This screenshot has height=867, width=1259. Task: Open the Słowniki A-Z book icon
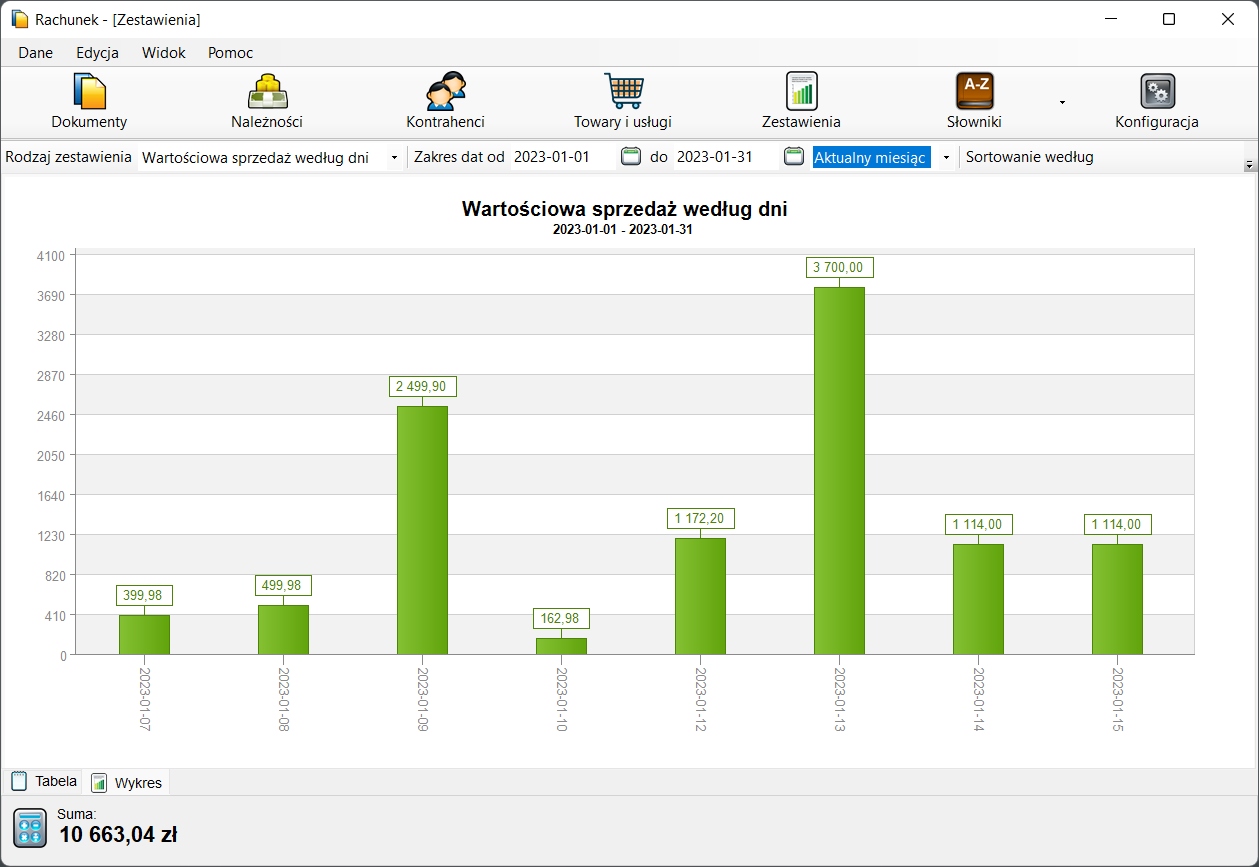(x=974, y=92)
